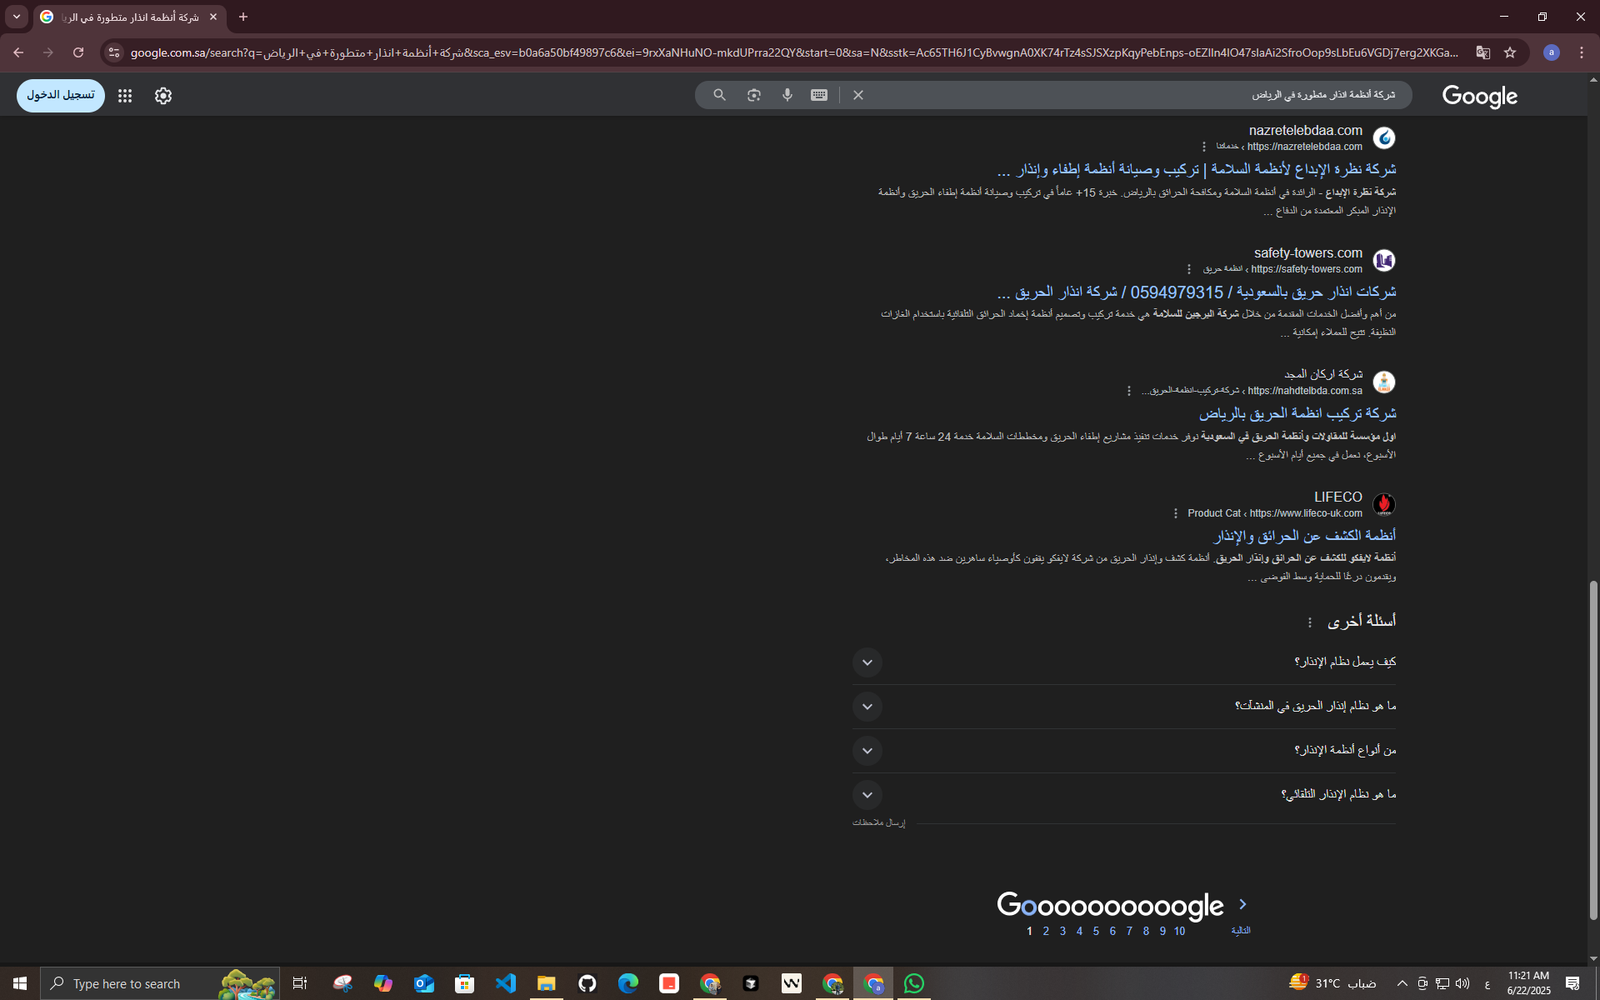The height and width of the screenshot is (1000, 1600).
Task: Open the volume control in system tray
Action: (x=1463, y=984)
